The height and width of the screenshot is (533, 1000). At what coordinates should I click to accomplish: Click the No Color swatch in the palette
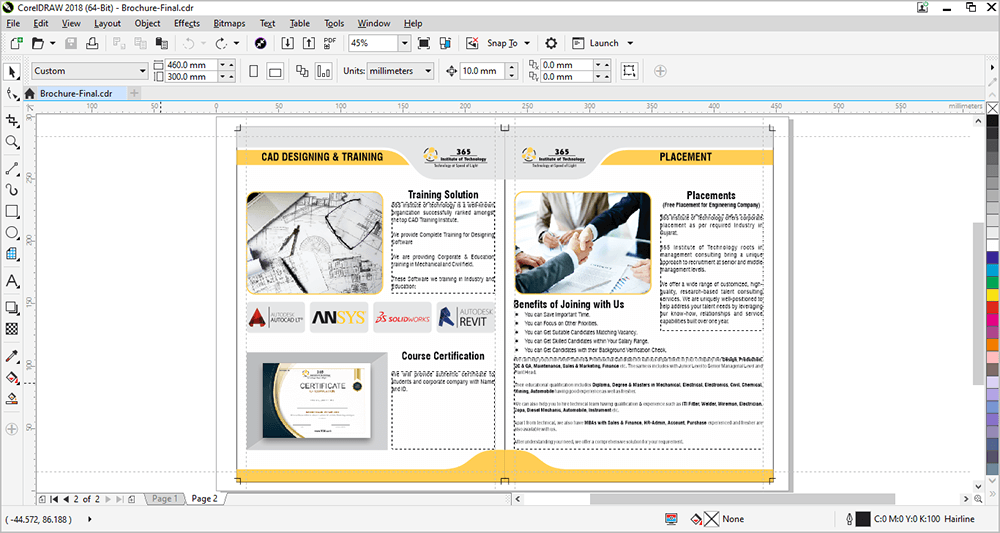[x=992, y=108]
